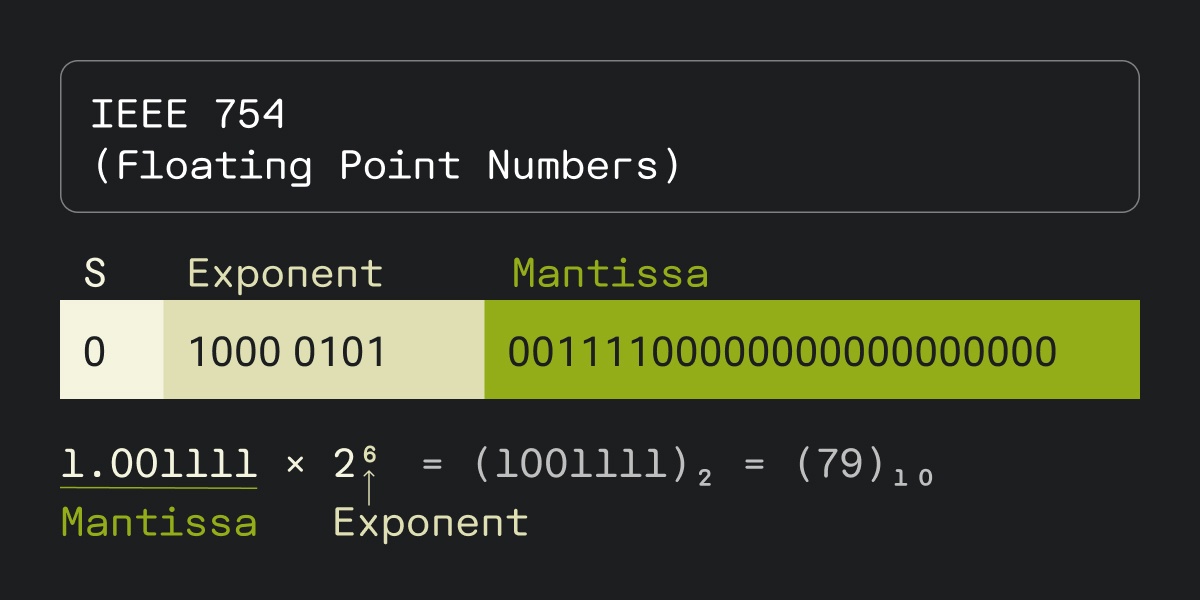This screenshot has width=1200, height=600.
Task: Click the multiplication sign in the formula
Action: pos(295,466)
